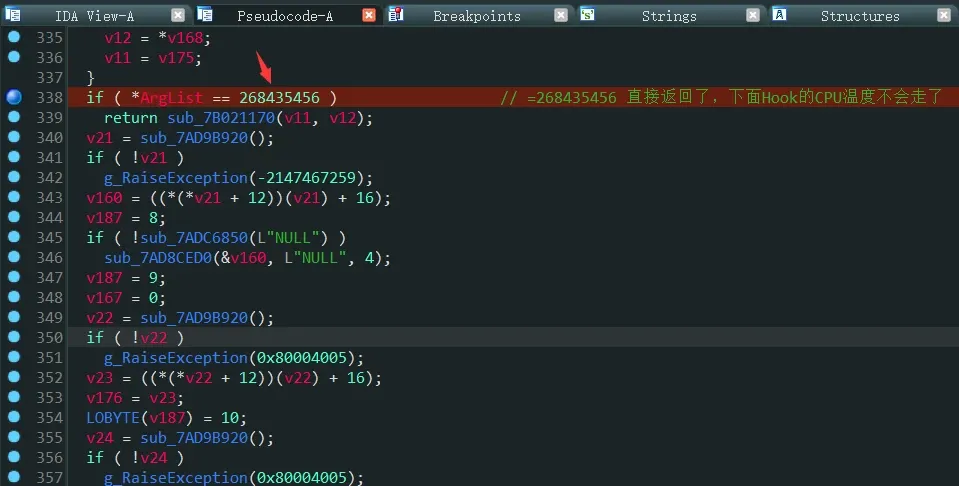Viewport: 959px width, 486px height.
Task: Remove the active breakpoint on line 338
Action: 13,97
